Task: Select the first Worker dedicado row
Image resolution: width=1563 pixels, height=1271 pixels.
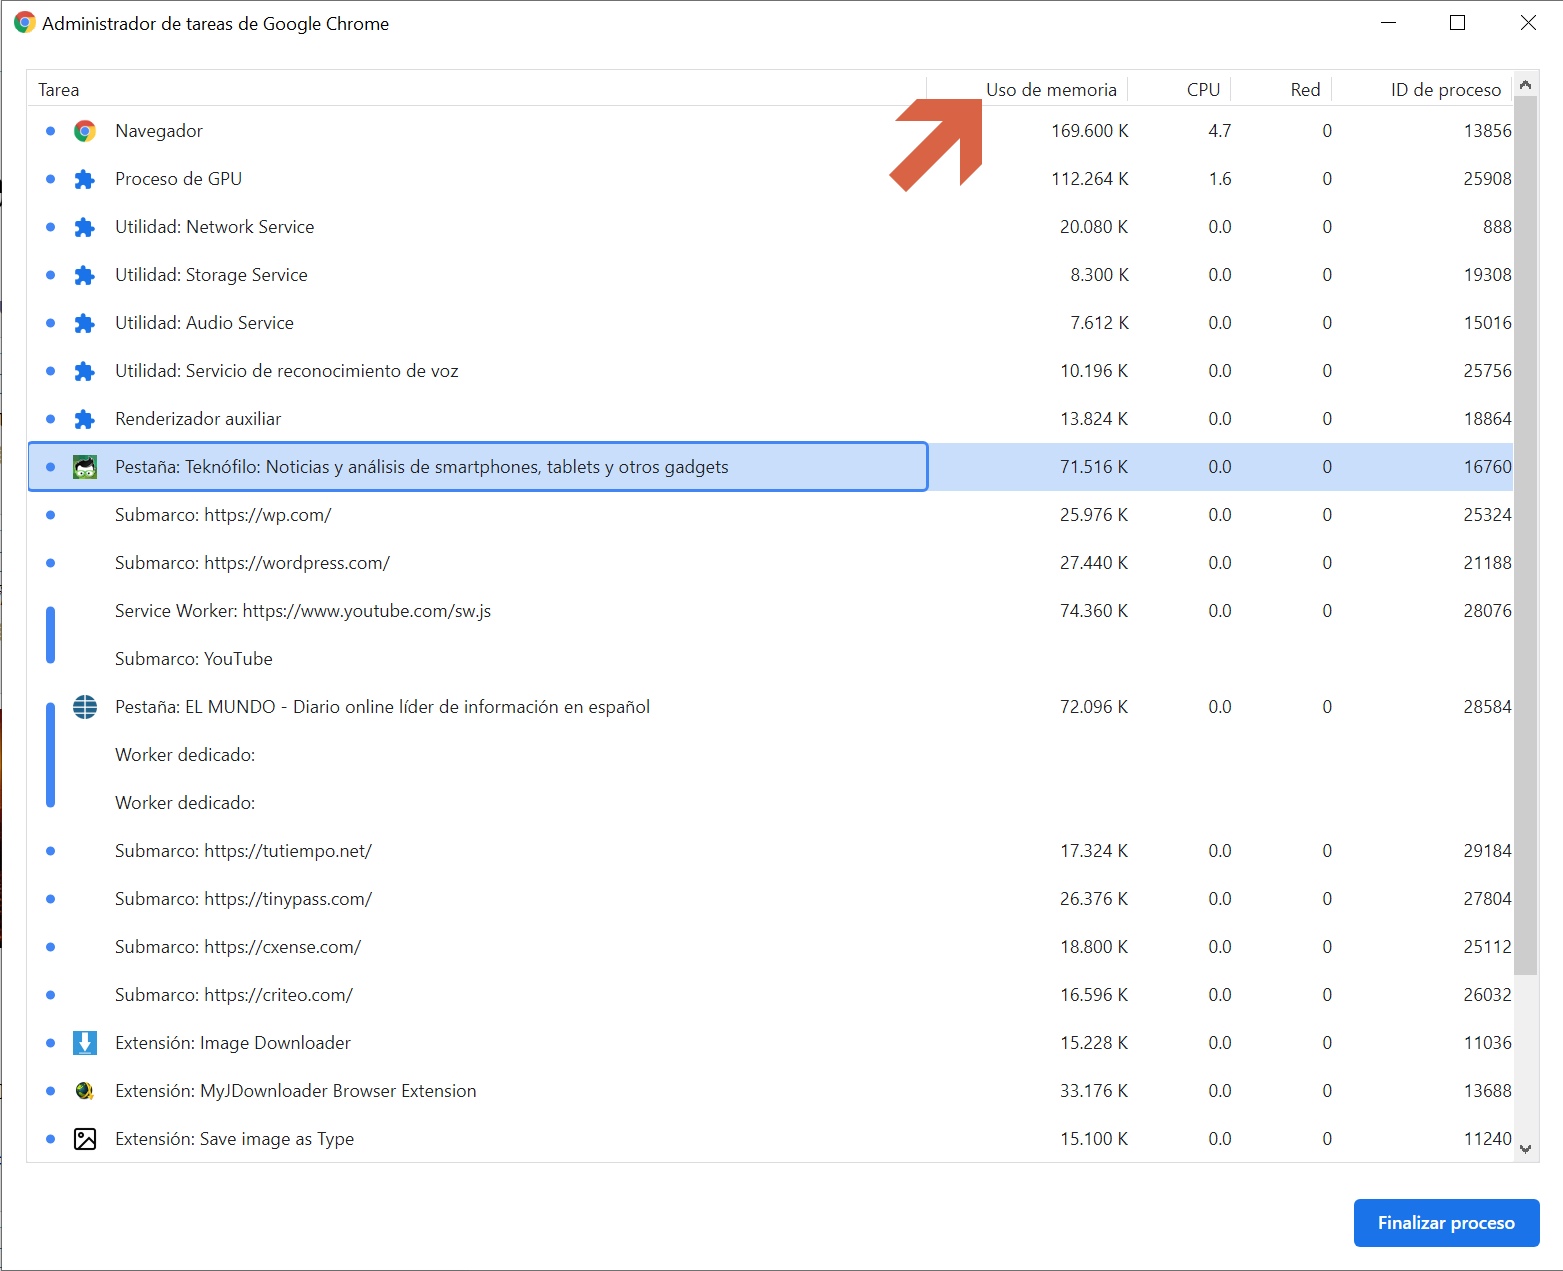Action: (x=770, y=755)
